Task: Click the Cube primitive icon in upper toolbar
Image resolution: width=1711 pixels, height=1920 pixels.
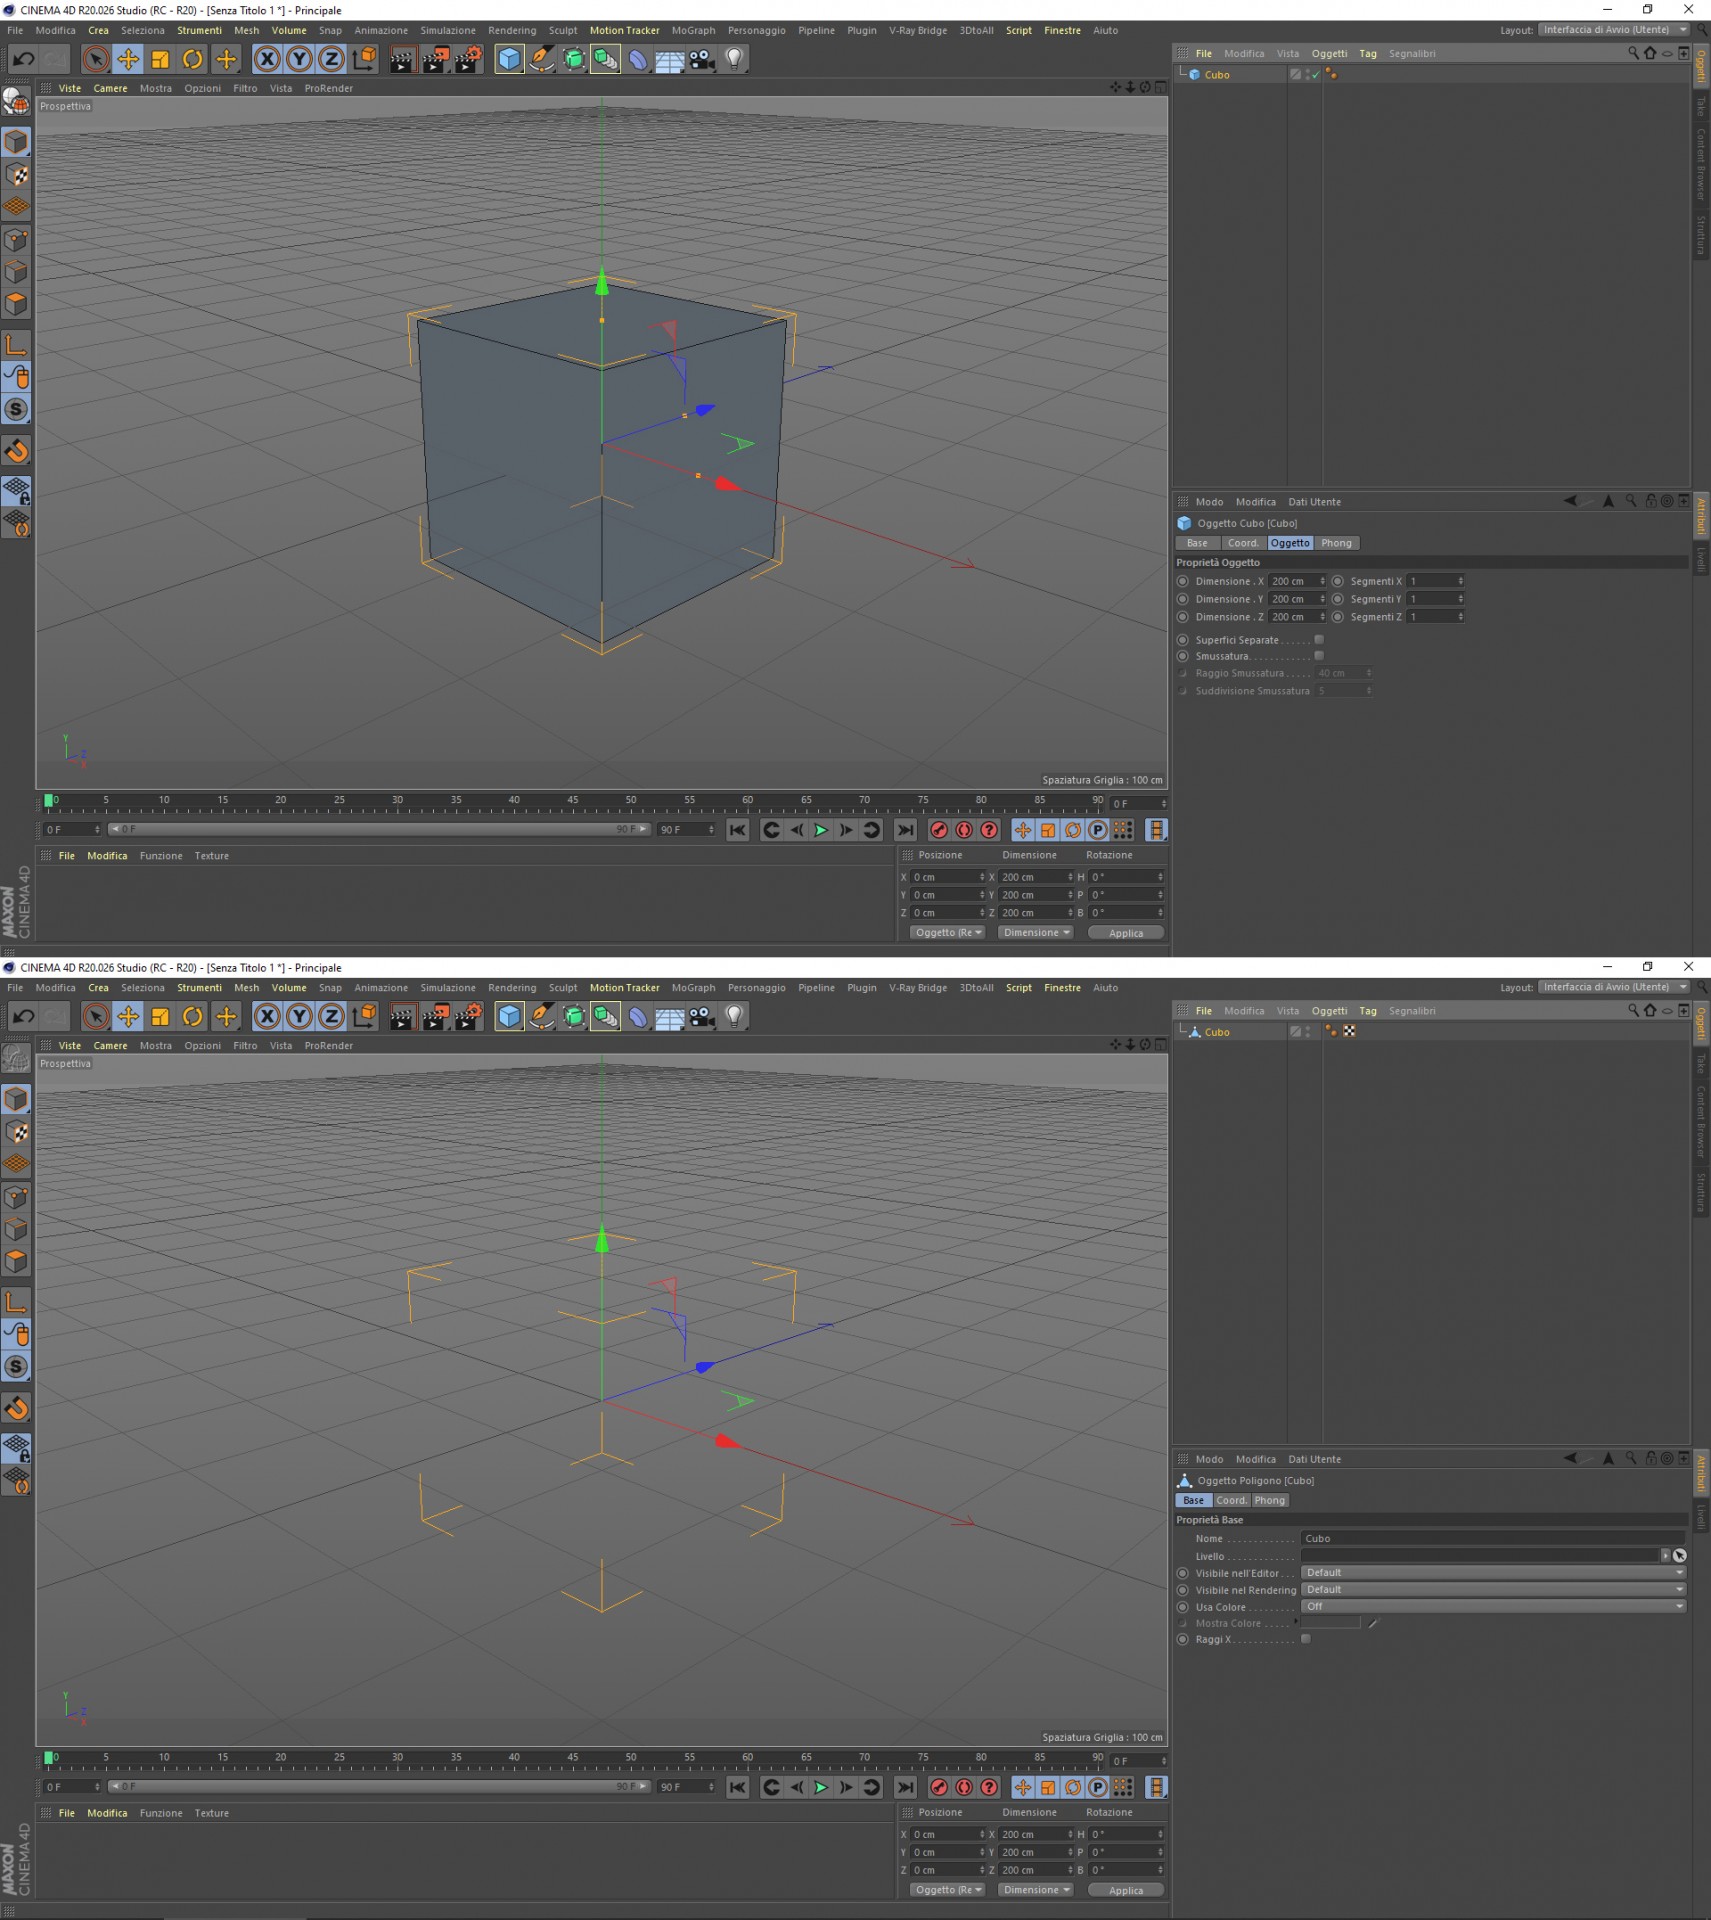Action: coord(509,59)
